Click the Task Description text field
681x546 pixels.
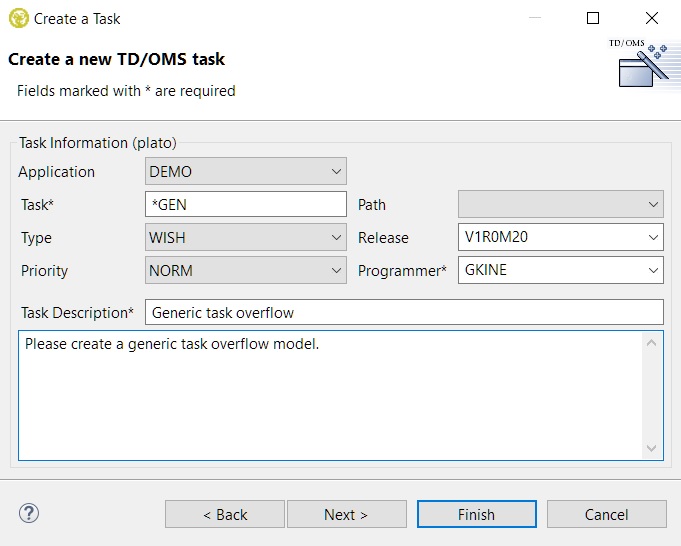point(404,313)
